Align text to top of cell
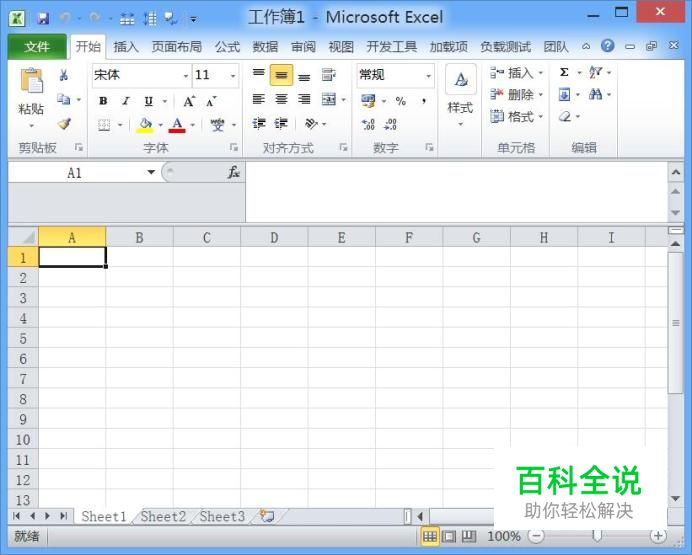Screen dimensions: 692x555 click(259, 74)
